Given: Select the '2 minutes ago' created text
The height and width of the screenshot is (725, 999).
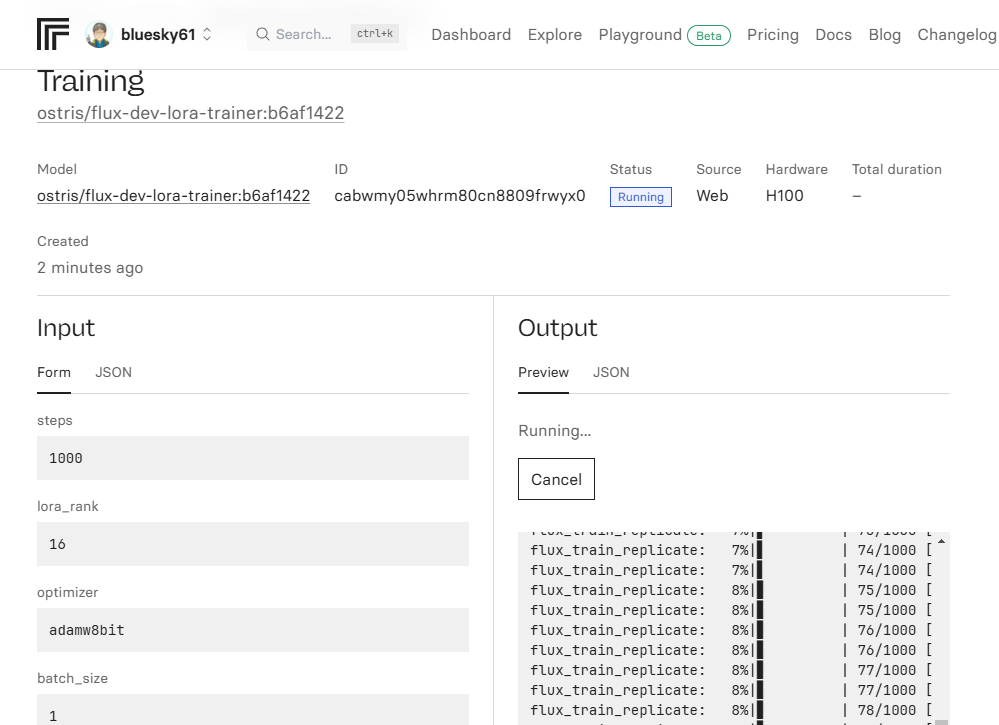Looking at the screenshot, I should point(90,268).
